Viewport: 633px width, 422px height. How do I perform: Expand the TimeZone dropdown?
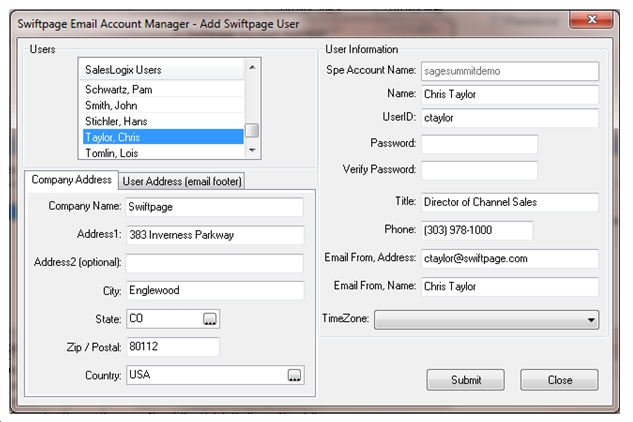click(x=591, y=320)
